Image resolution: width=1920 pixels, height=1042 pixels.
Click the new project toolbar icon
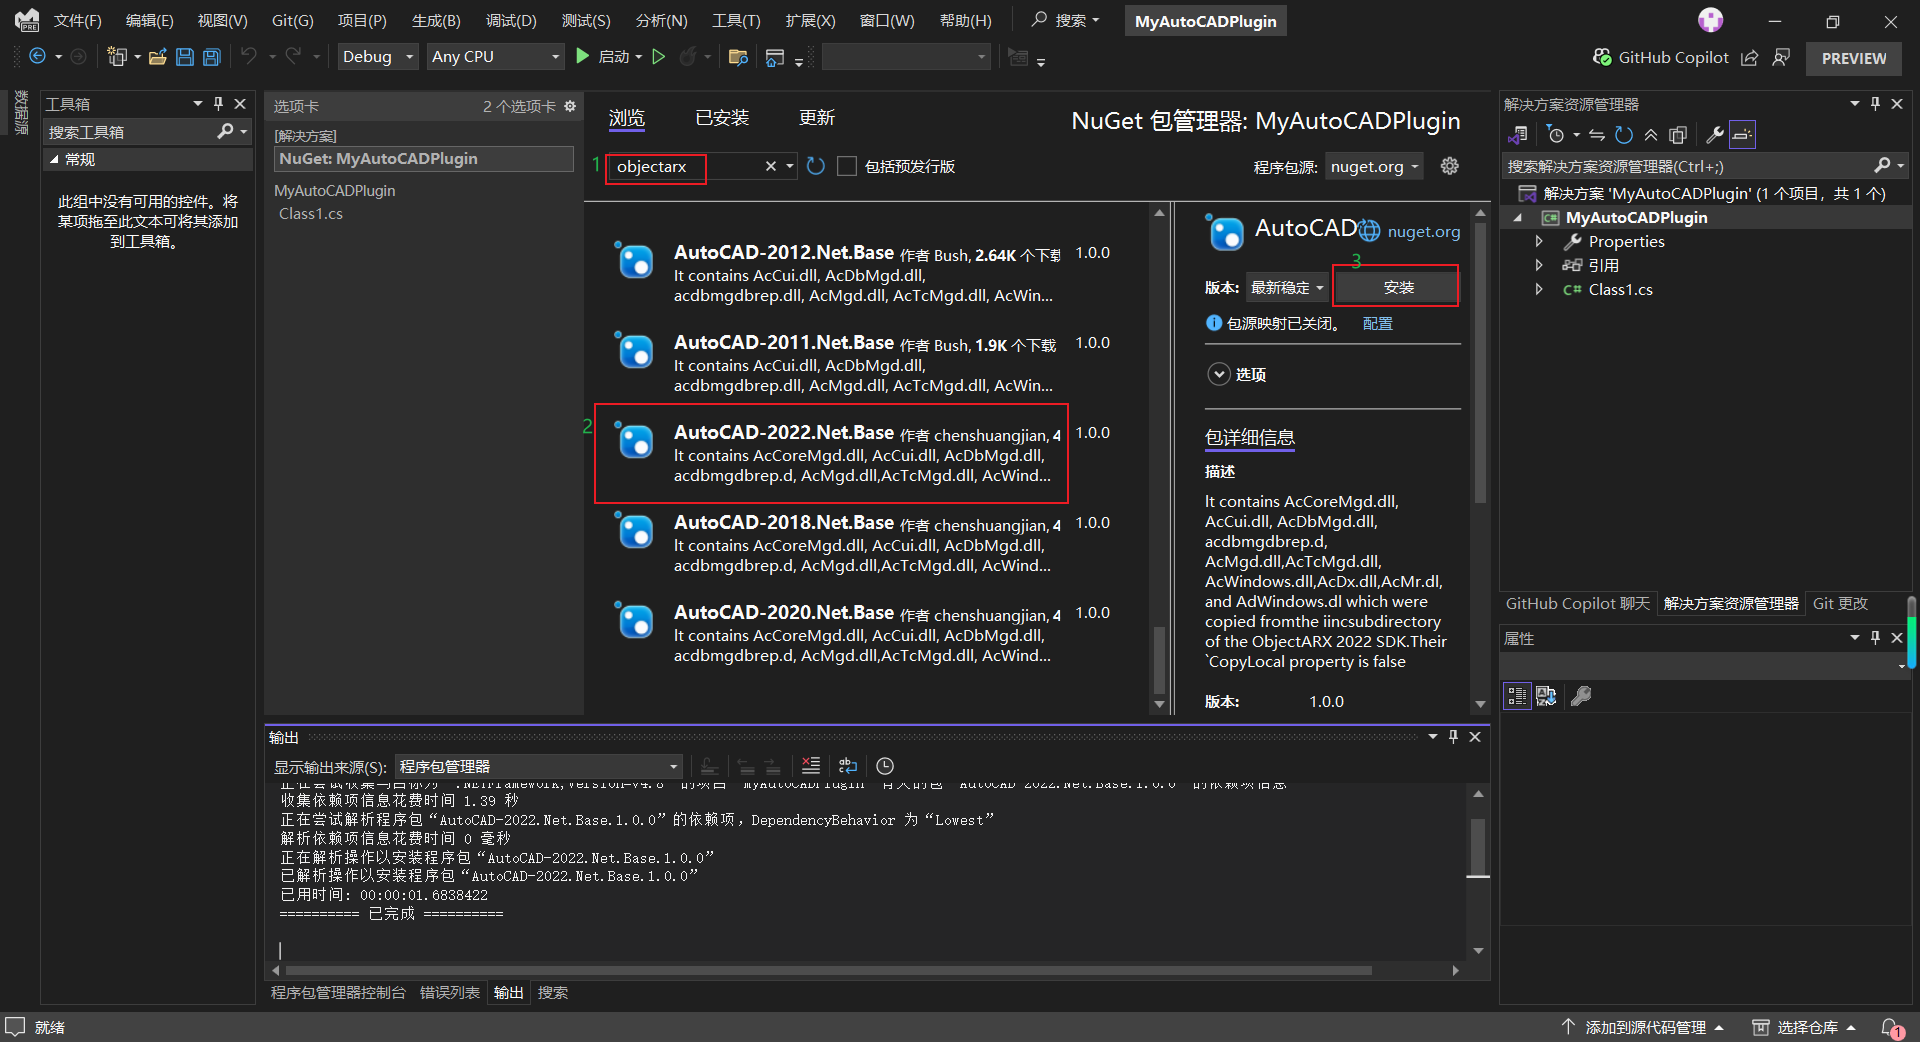coord(117,57)
